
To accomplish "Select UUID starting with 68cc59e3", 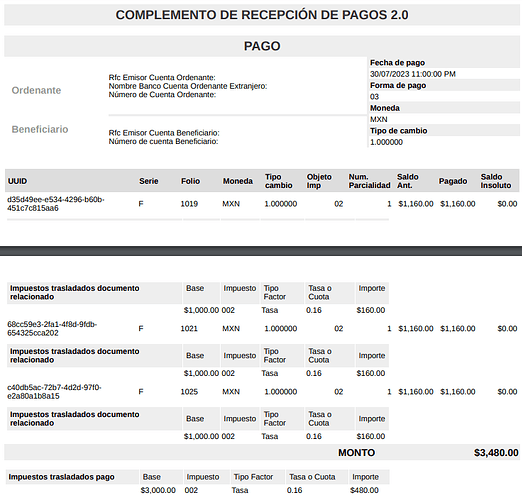I will pyautogui.click(x=52, y=328).
